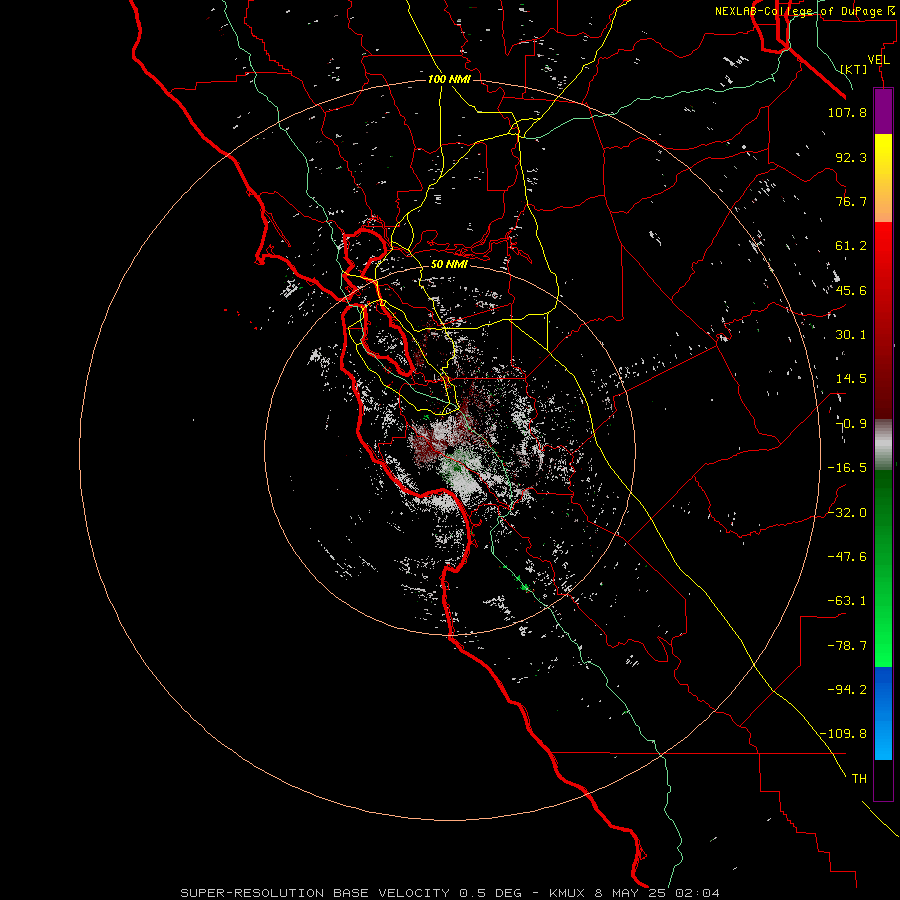The width and height of the screenshot is (900, 900).
Task: Click the 50 NMI range ring label
Action: tap(449, 264)
